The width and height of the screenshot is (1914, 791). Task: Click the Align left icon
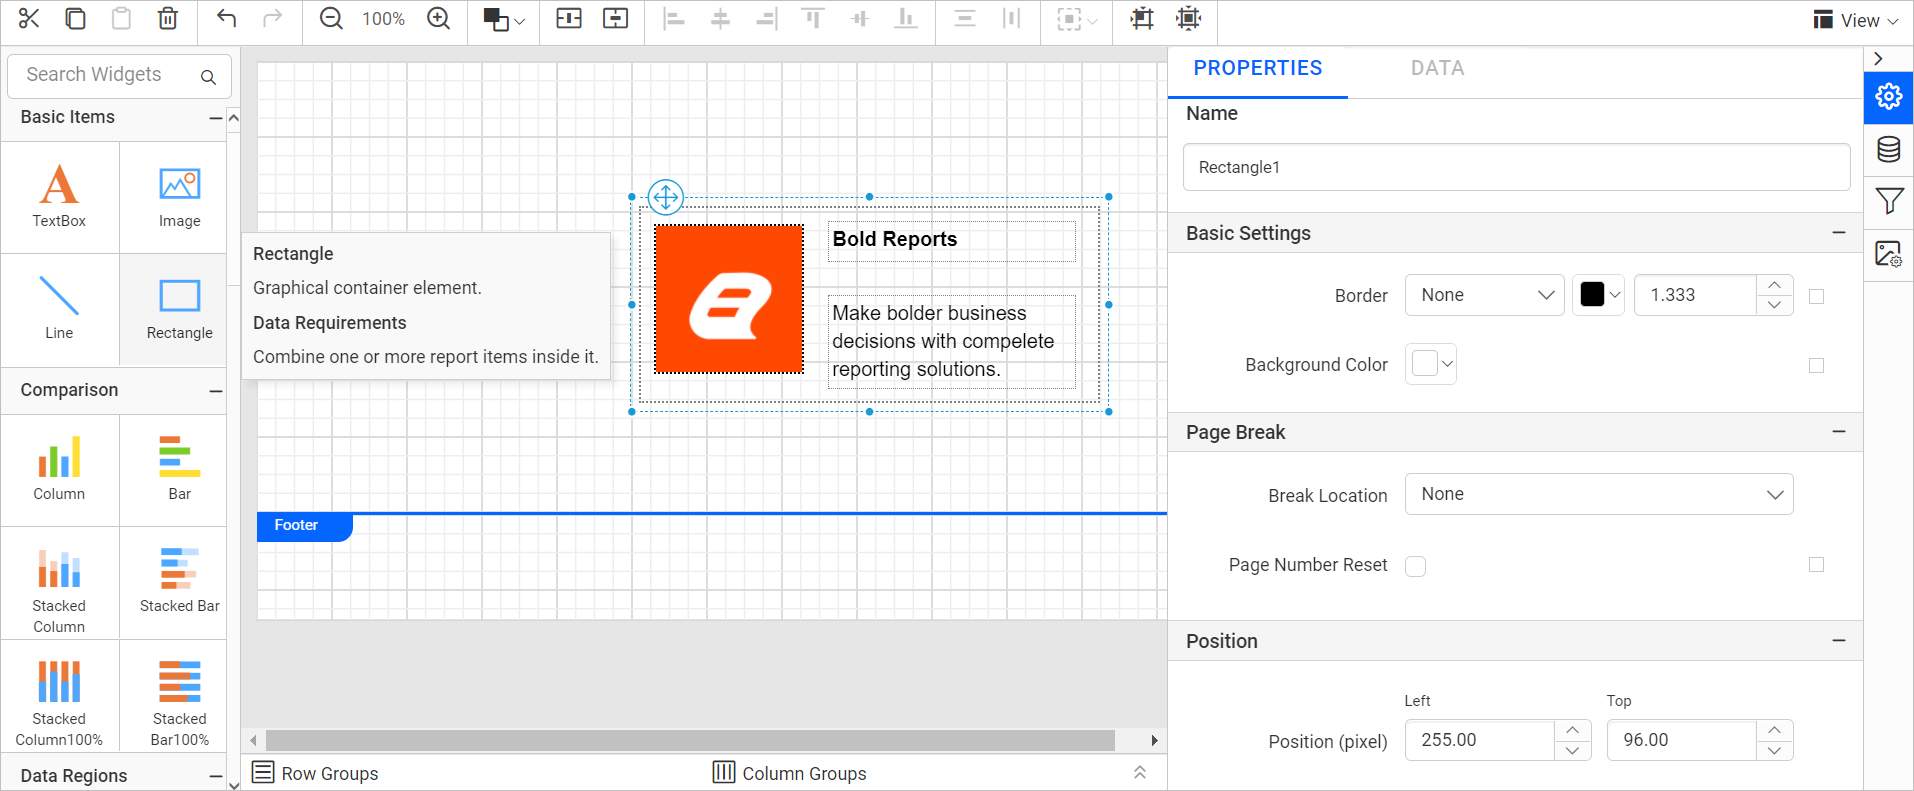(x=674, y=19)
